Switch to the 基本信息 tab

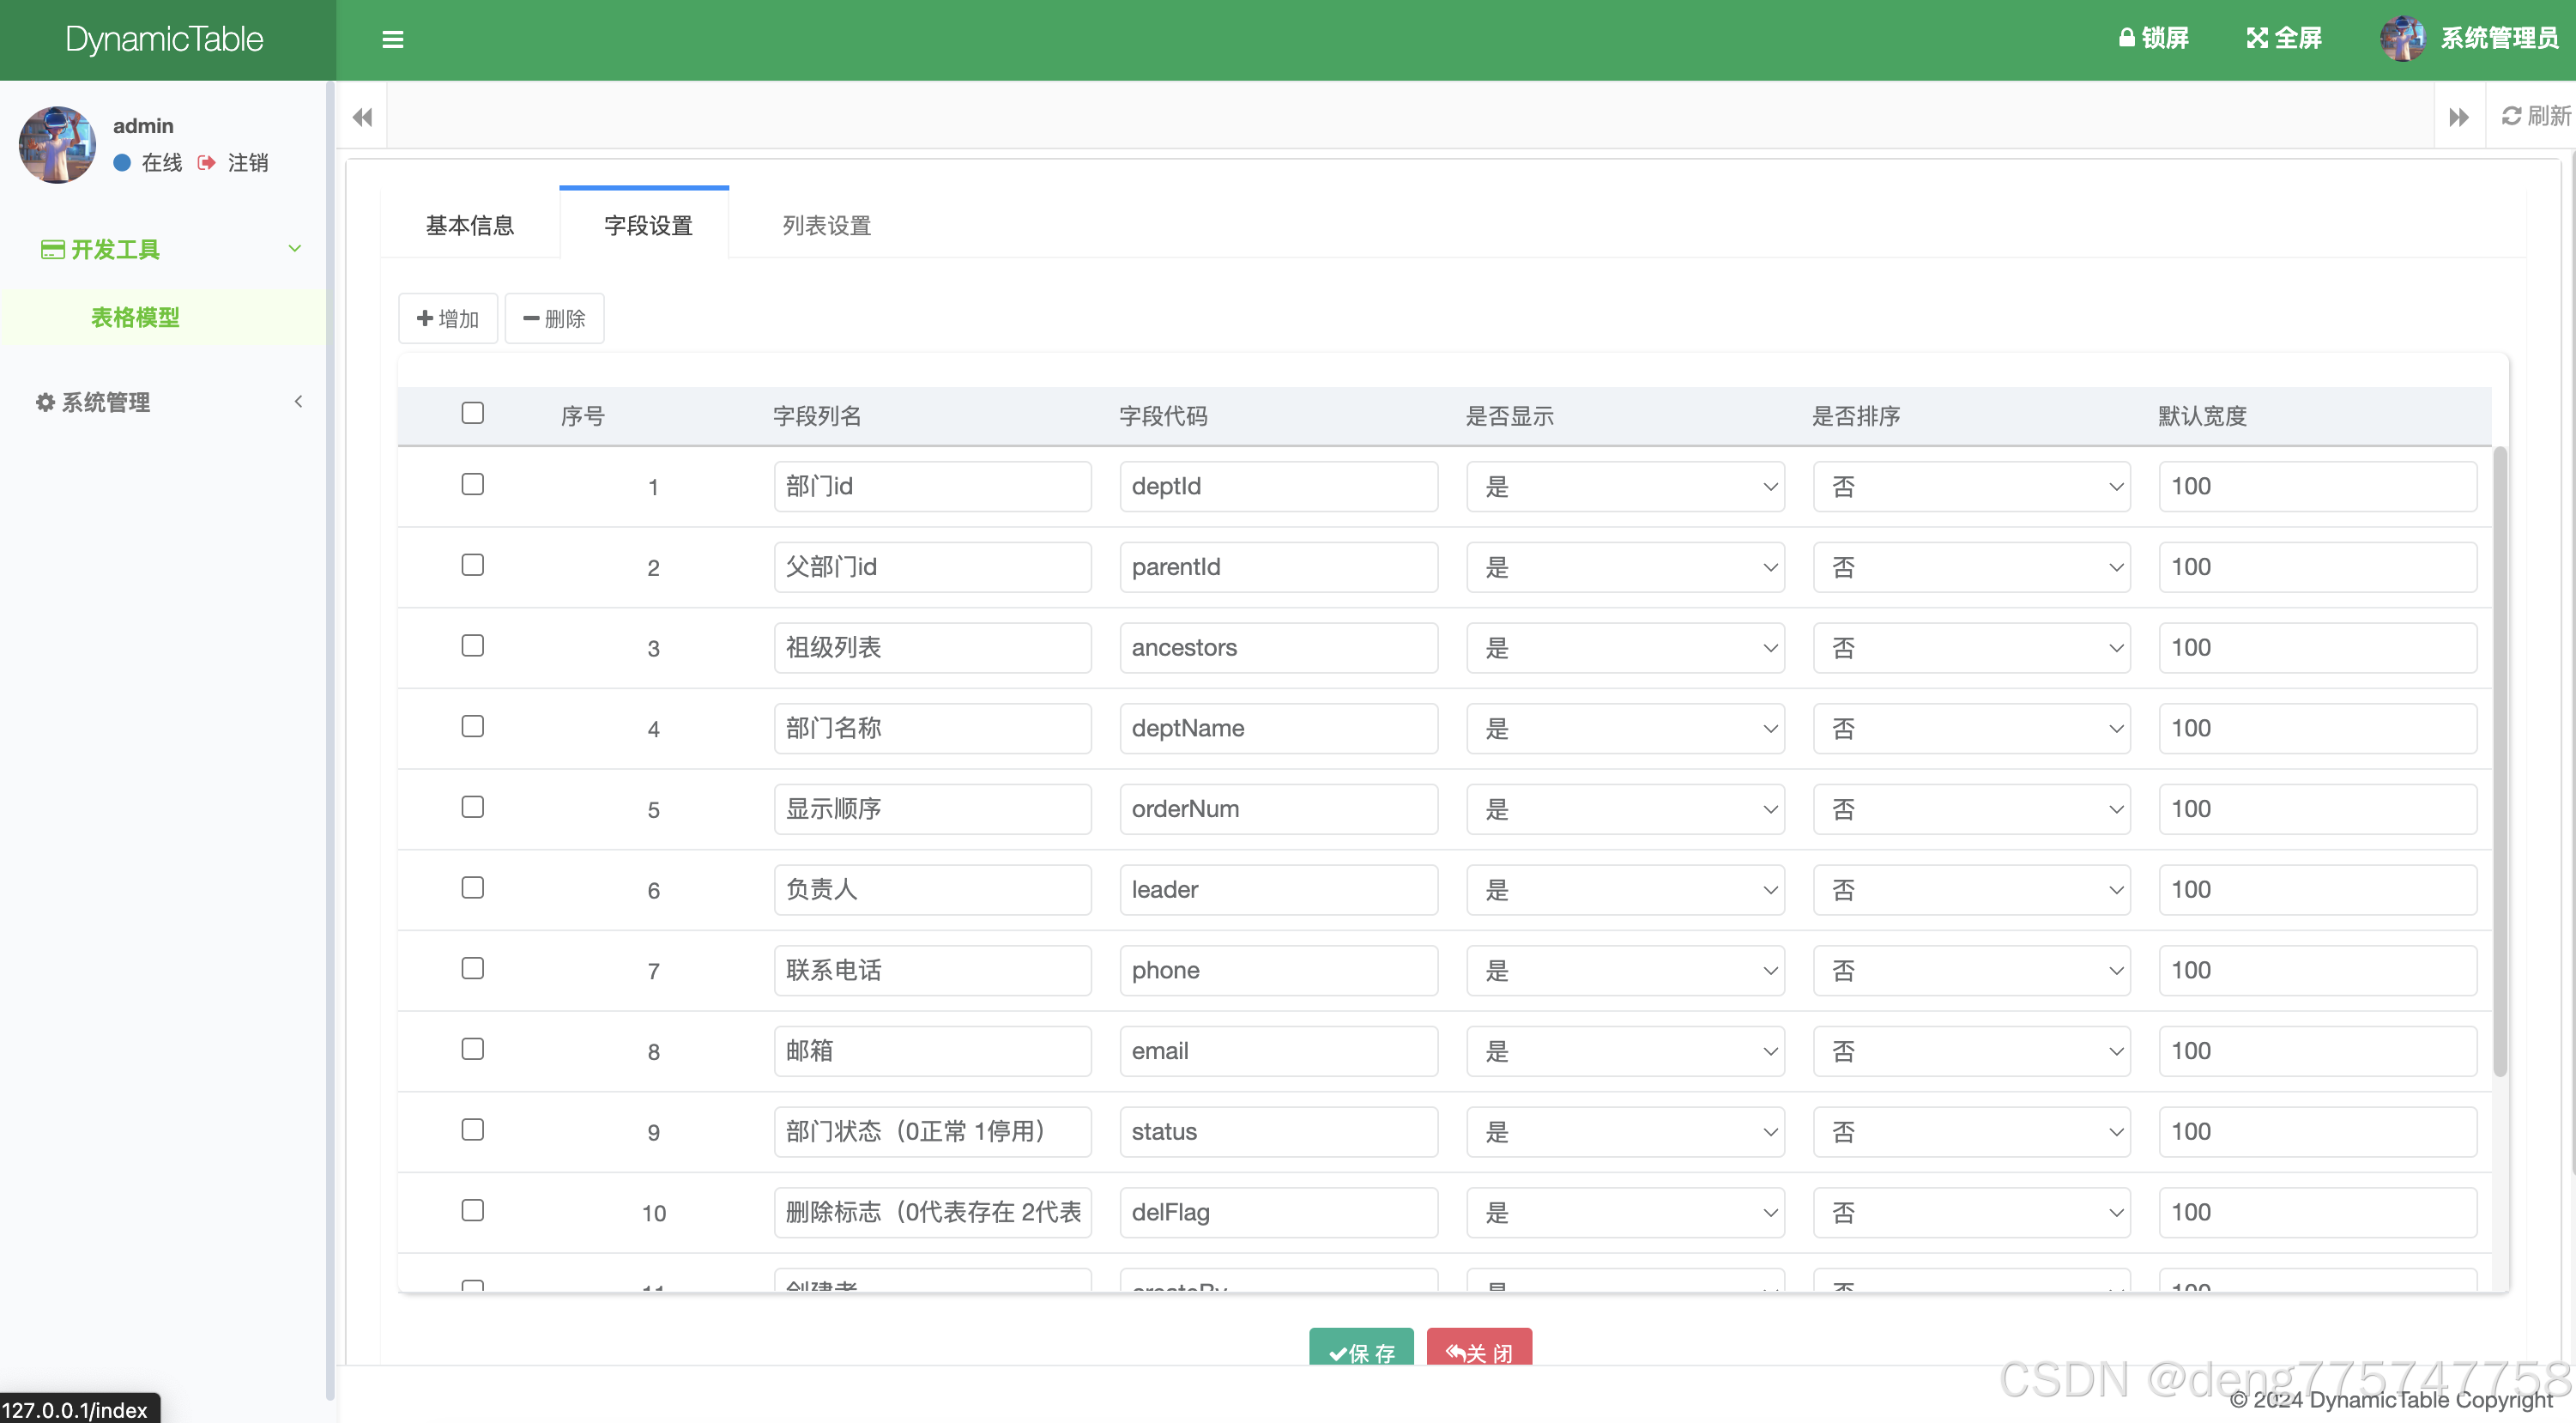pos(469,225)
